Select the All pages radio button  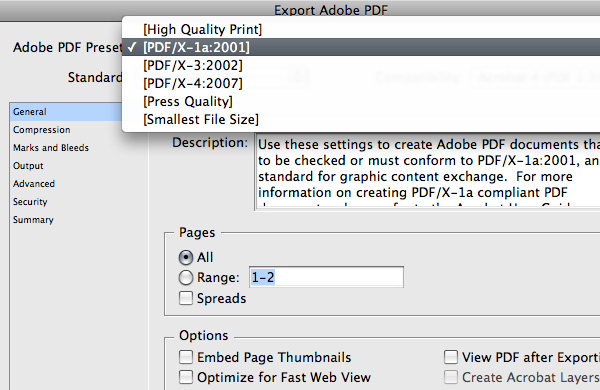[186, 258]
